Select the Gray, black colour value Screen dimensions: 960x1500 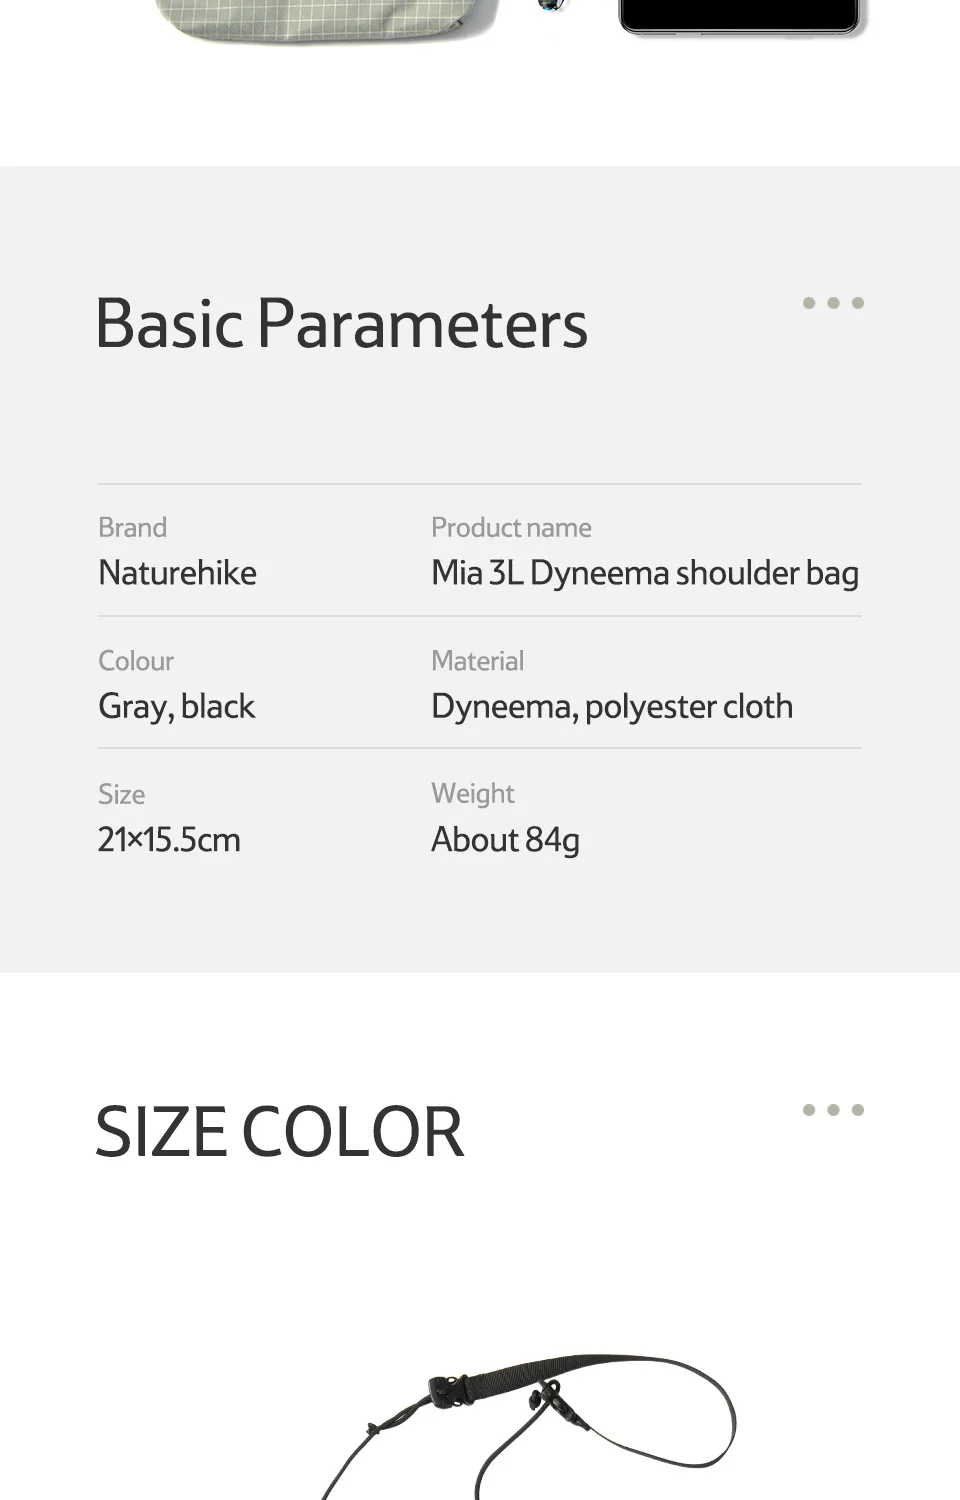176,707
